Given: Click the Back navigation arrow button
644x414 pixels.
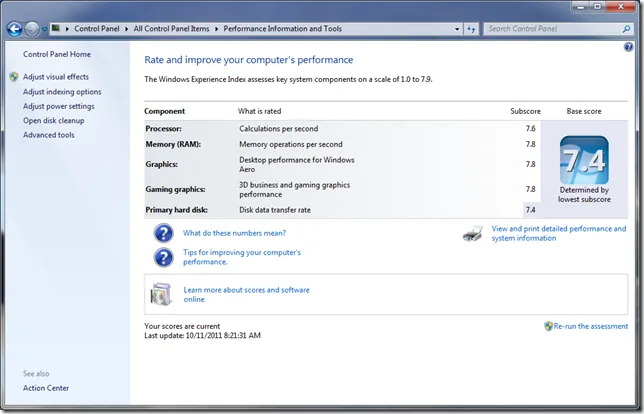Looking at the screenshot, I should point(13,29).
